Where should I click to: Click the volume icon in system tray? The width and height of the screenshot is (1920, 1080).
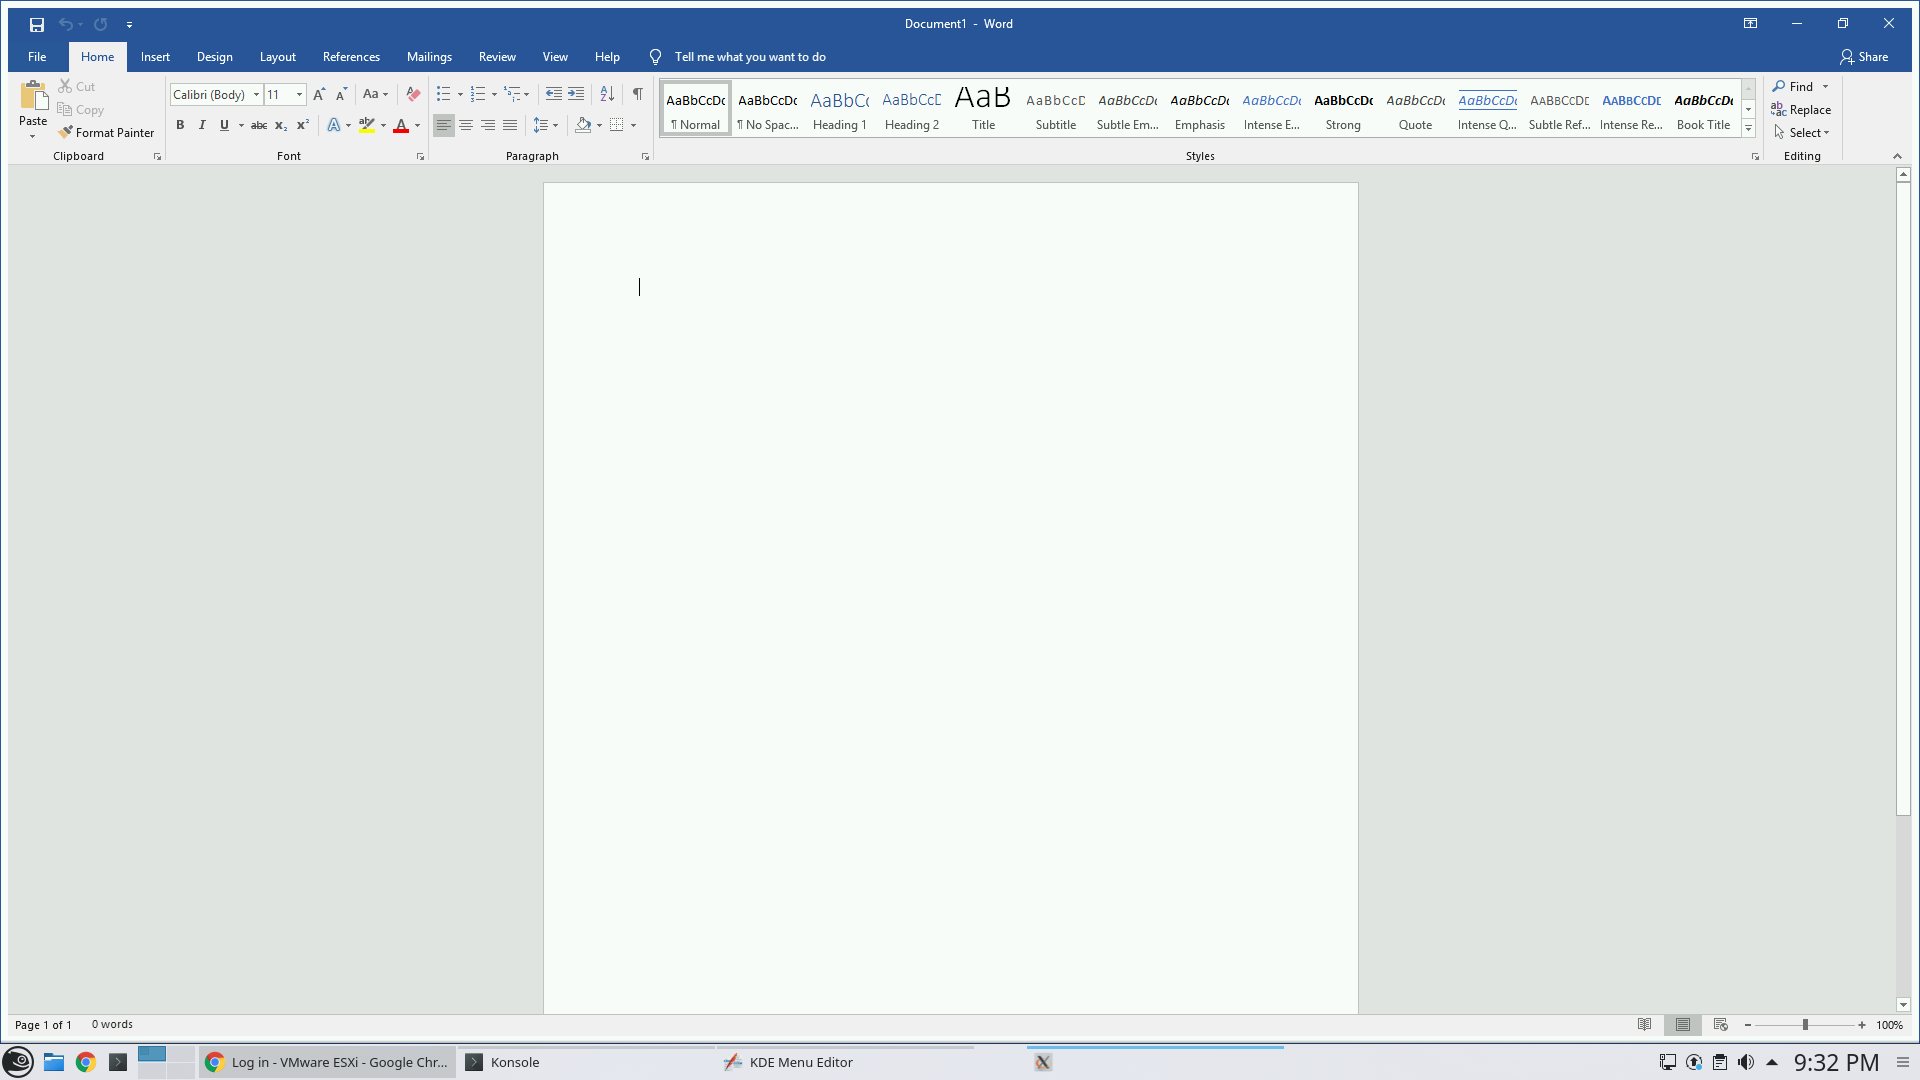(x=1746, y=1062)
